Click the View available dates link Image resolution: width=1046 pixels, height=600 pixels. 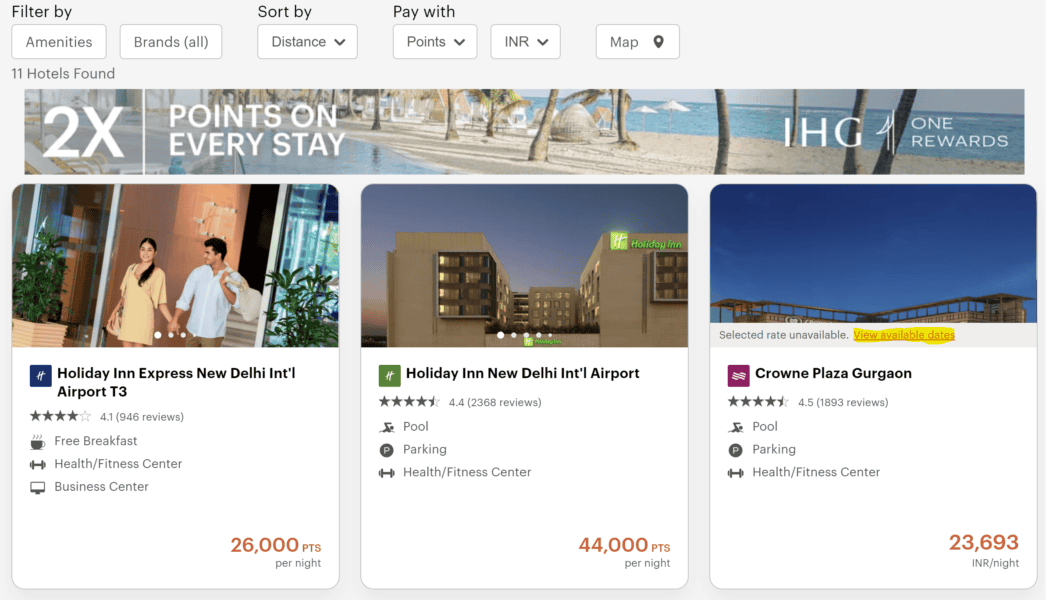click(x=903, y=335)
